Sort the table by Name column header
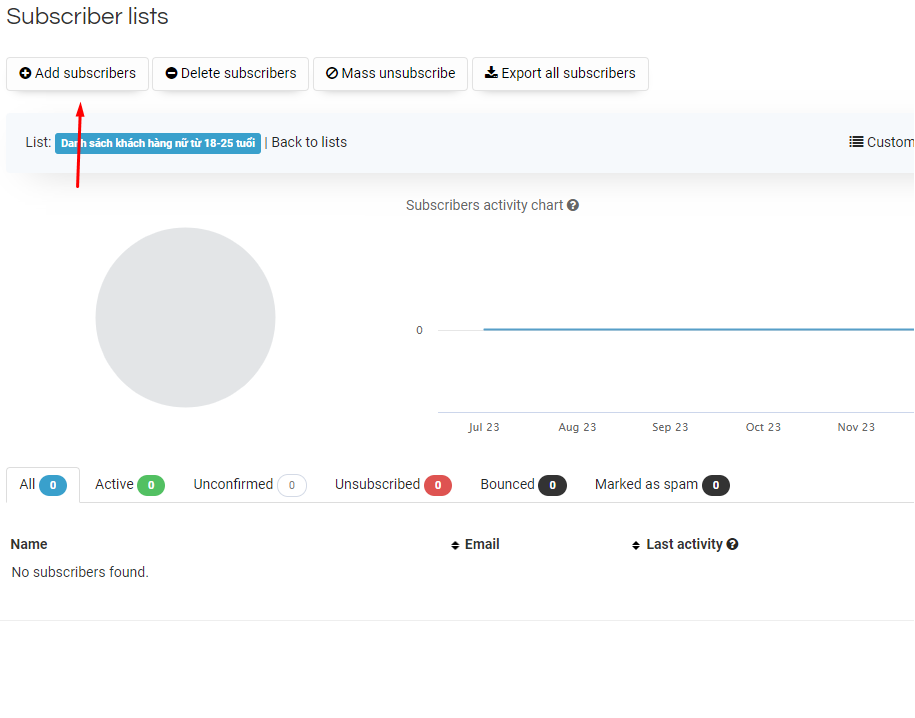Viewport: 915px width, 718px height. point(29,544)
